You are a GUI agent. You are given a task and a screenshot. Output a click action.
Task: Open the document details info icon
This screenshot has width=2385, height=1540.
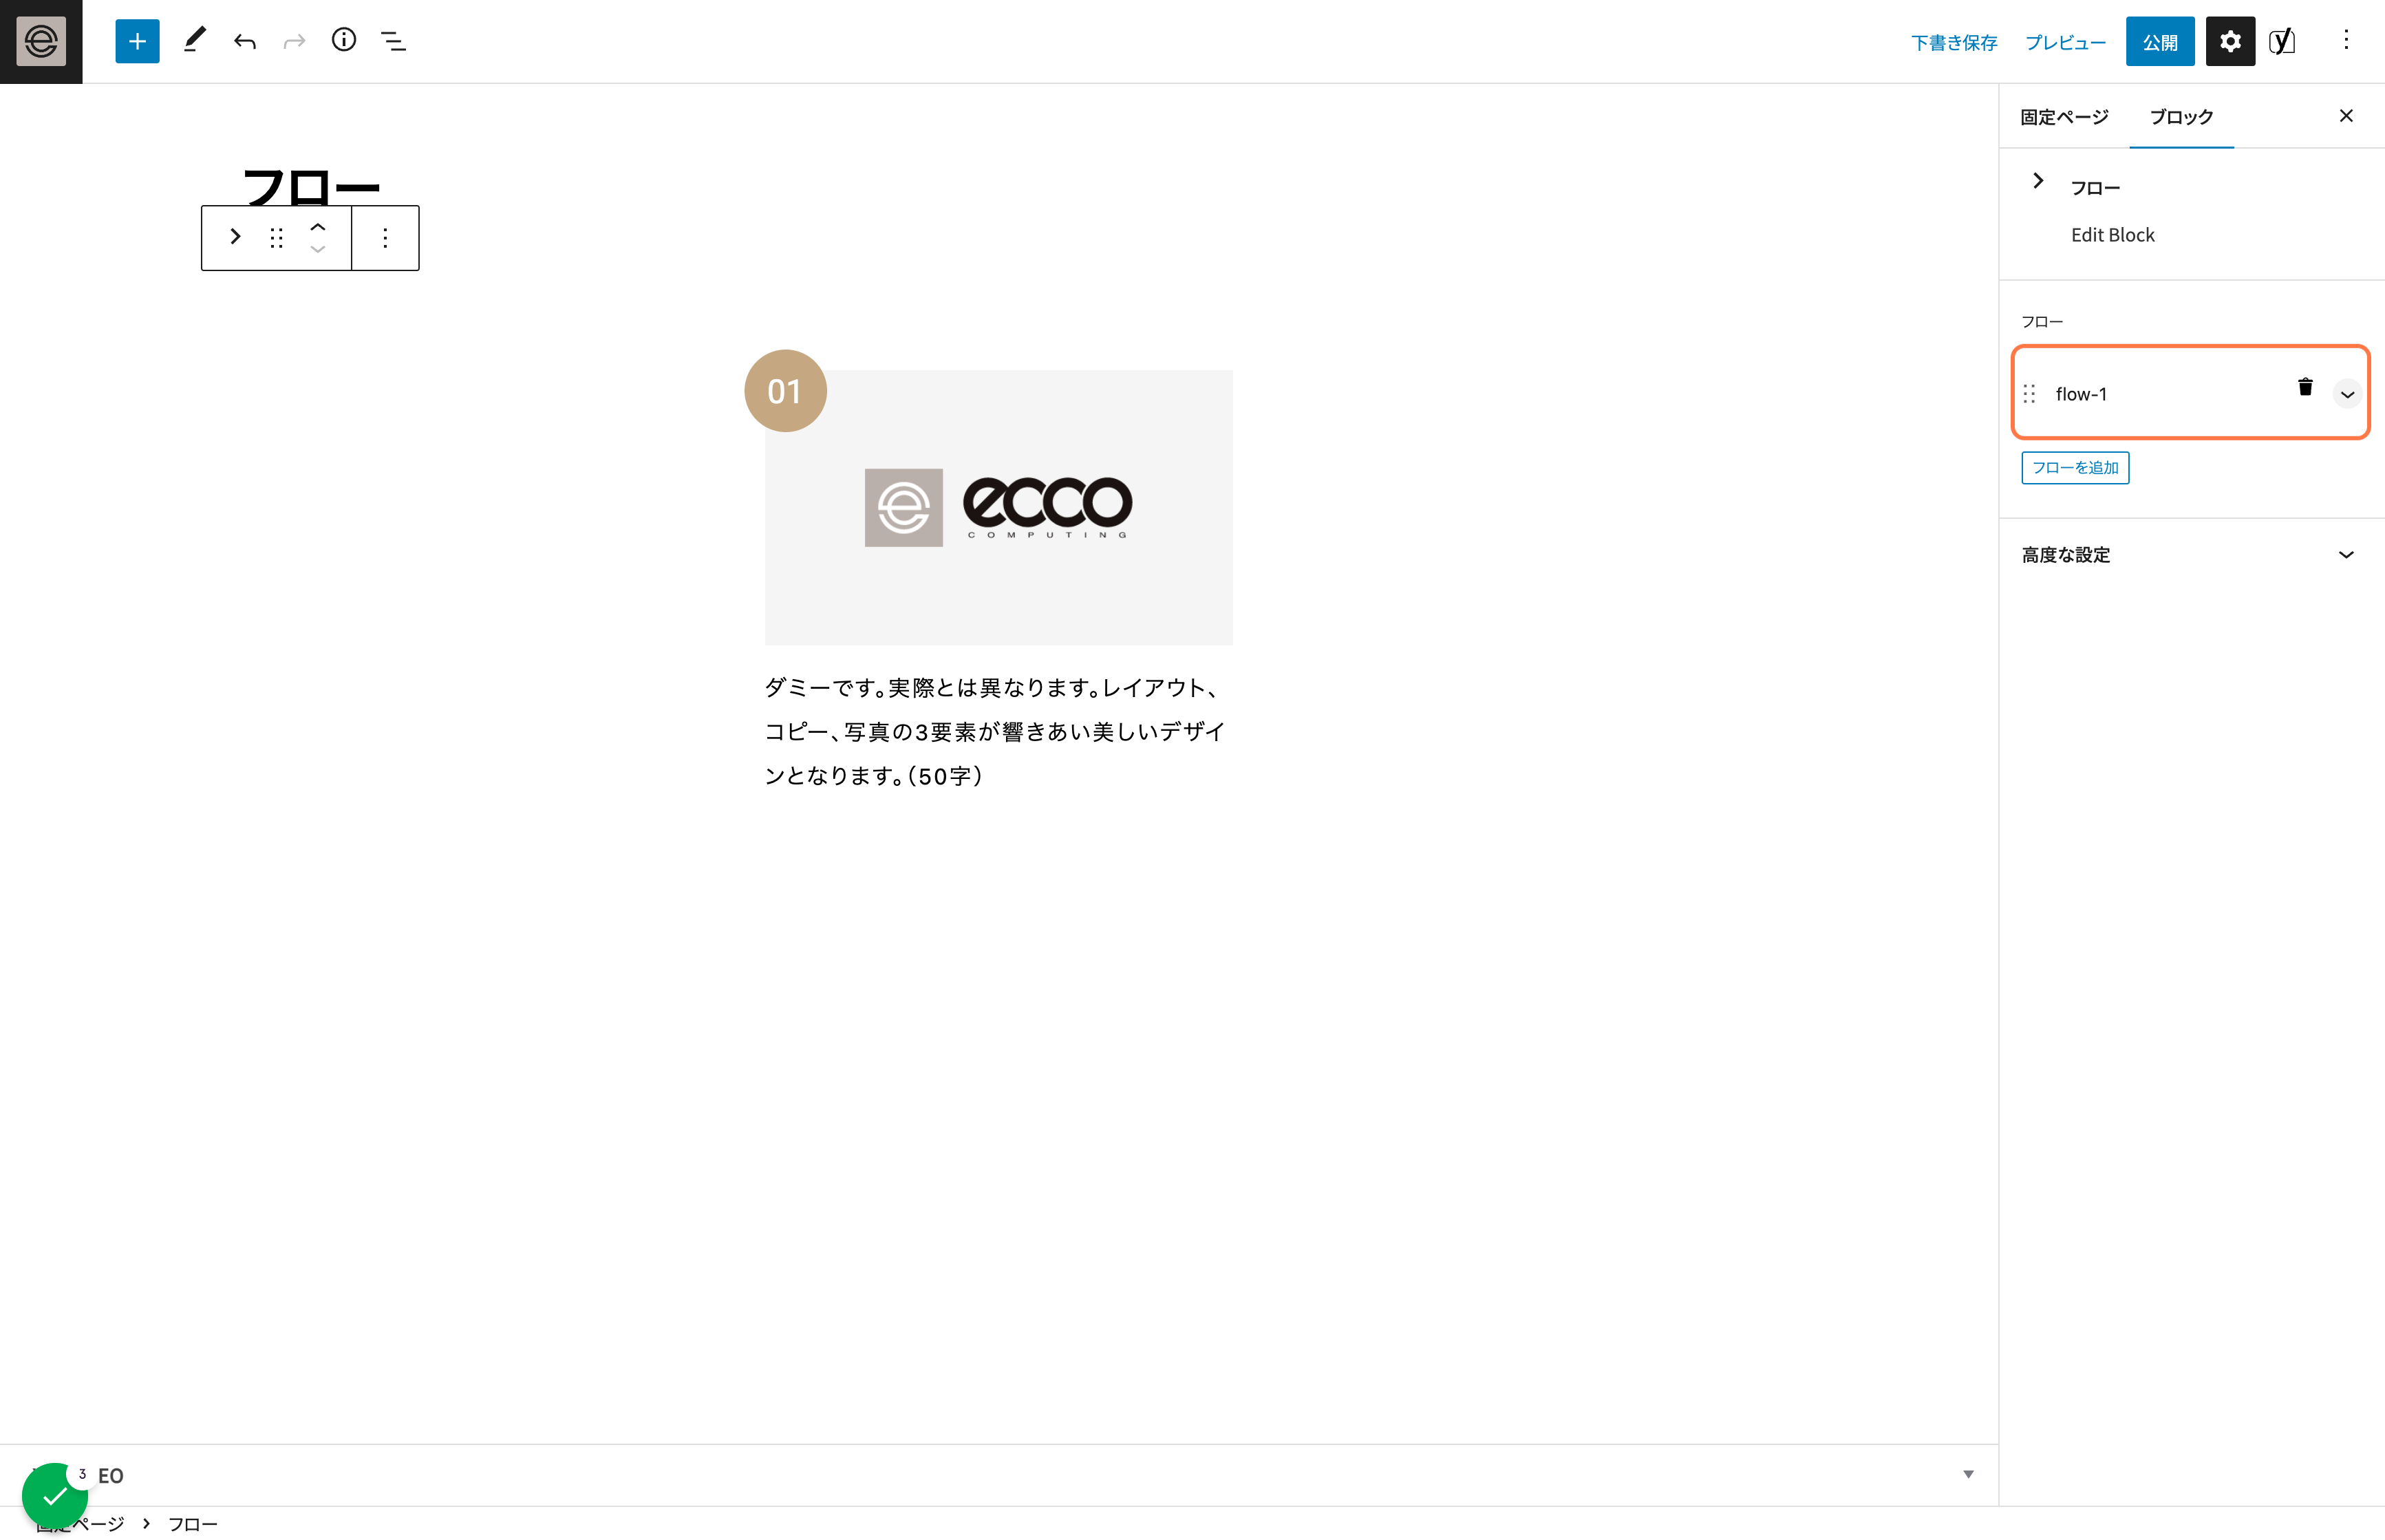[x=344, y=40]
